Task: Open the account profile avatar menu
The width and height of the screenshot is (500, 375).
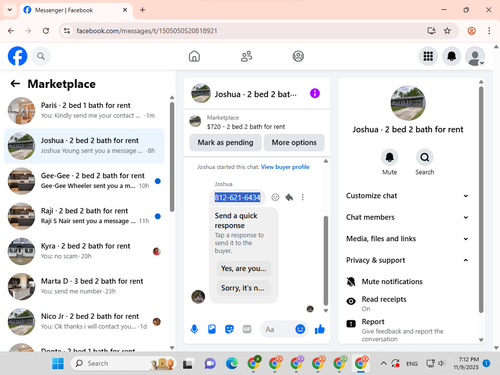Action: click(x=475, y=56)
